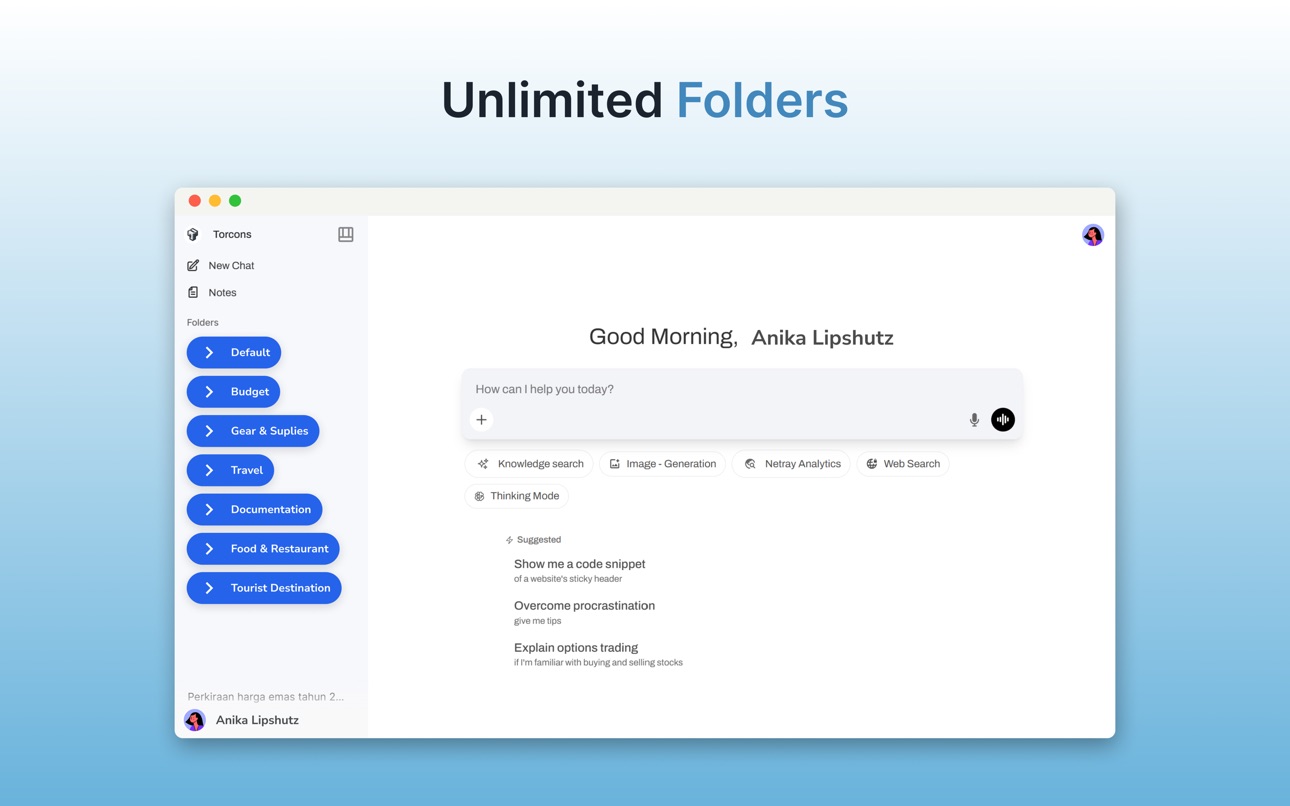Click the Image - Generation picture icon
This screenshot has height=806, width=1290.
615,464
